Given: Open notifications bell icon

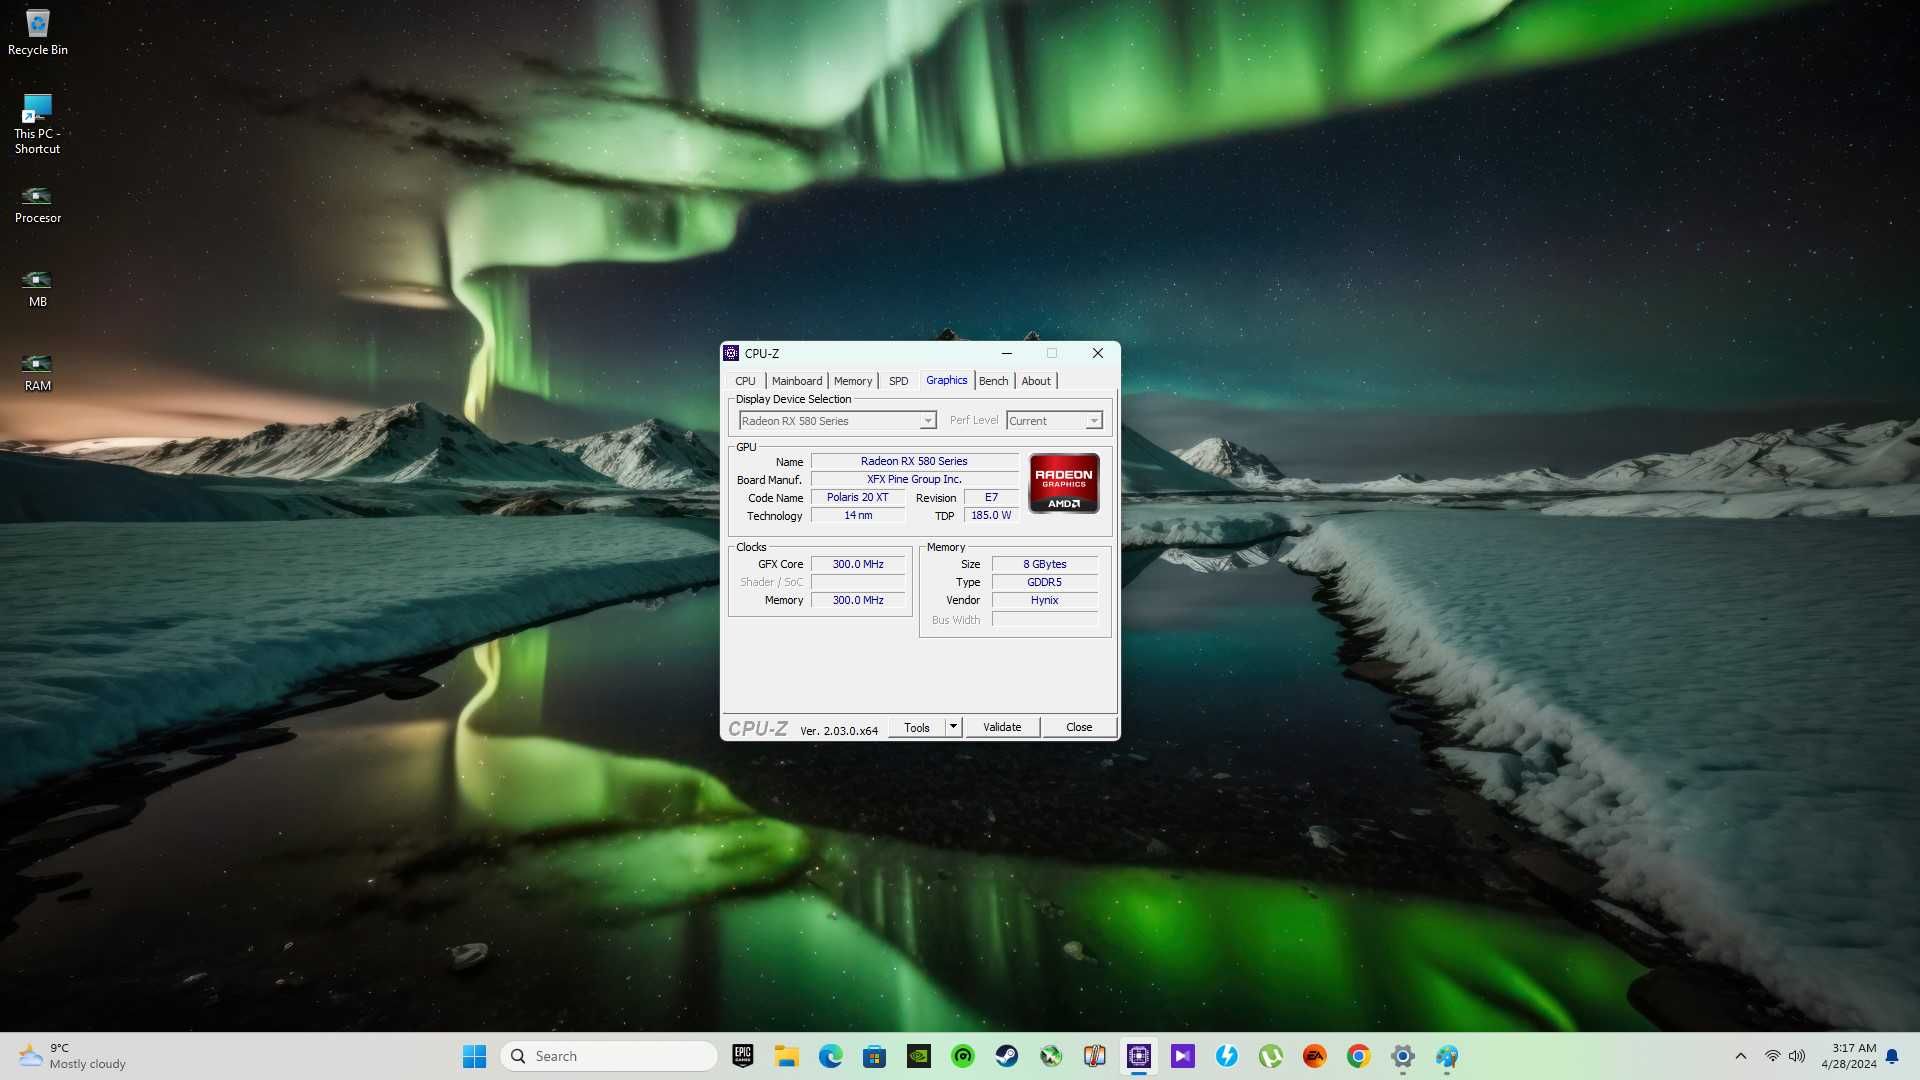Looking at the screenshot, I should point(1892,1056).
